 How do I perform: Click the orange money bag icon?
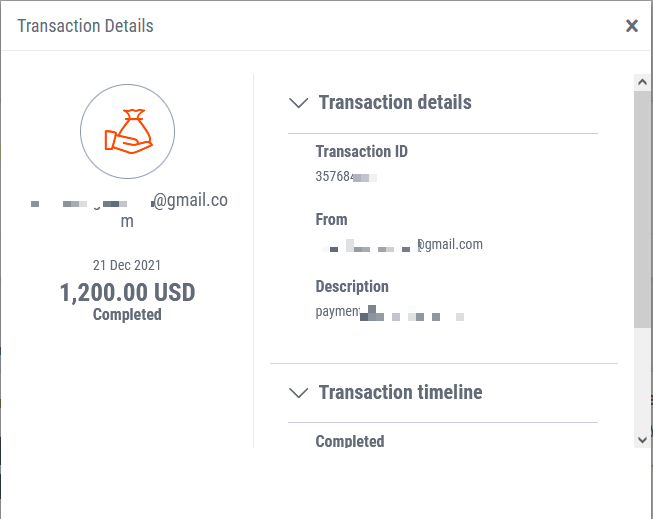pos(127,130)
